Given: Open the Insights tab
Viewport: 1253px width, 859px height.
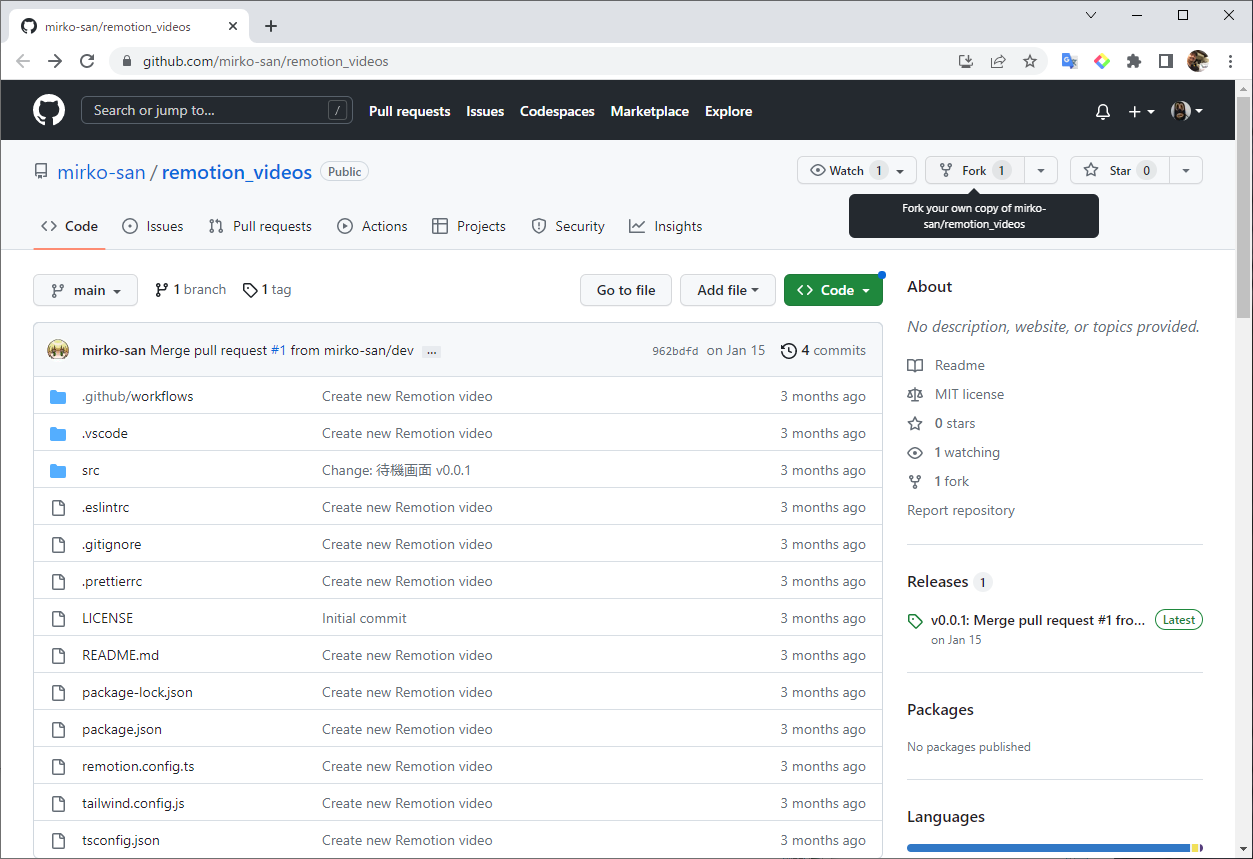Looking at the screenshot, I should pyautogui.click(x=665, y=226).
